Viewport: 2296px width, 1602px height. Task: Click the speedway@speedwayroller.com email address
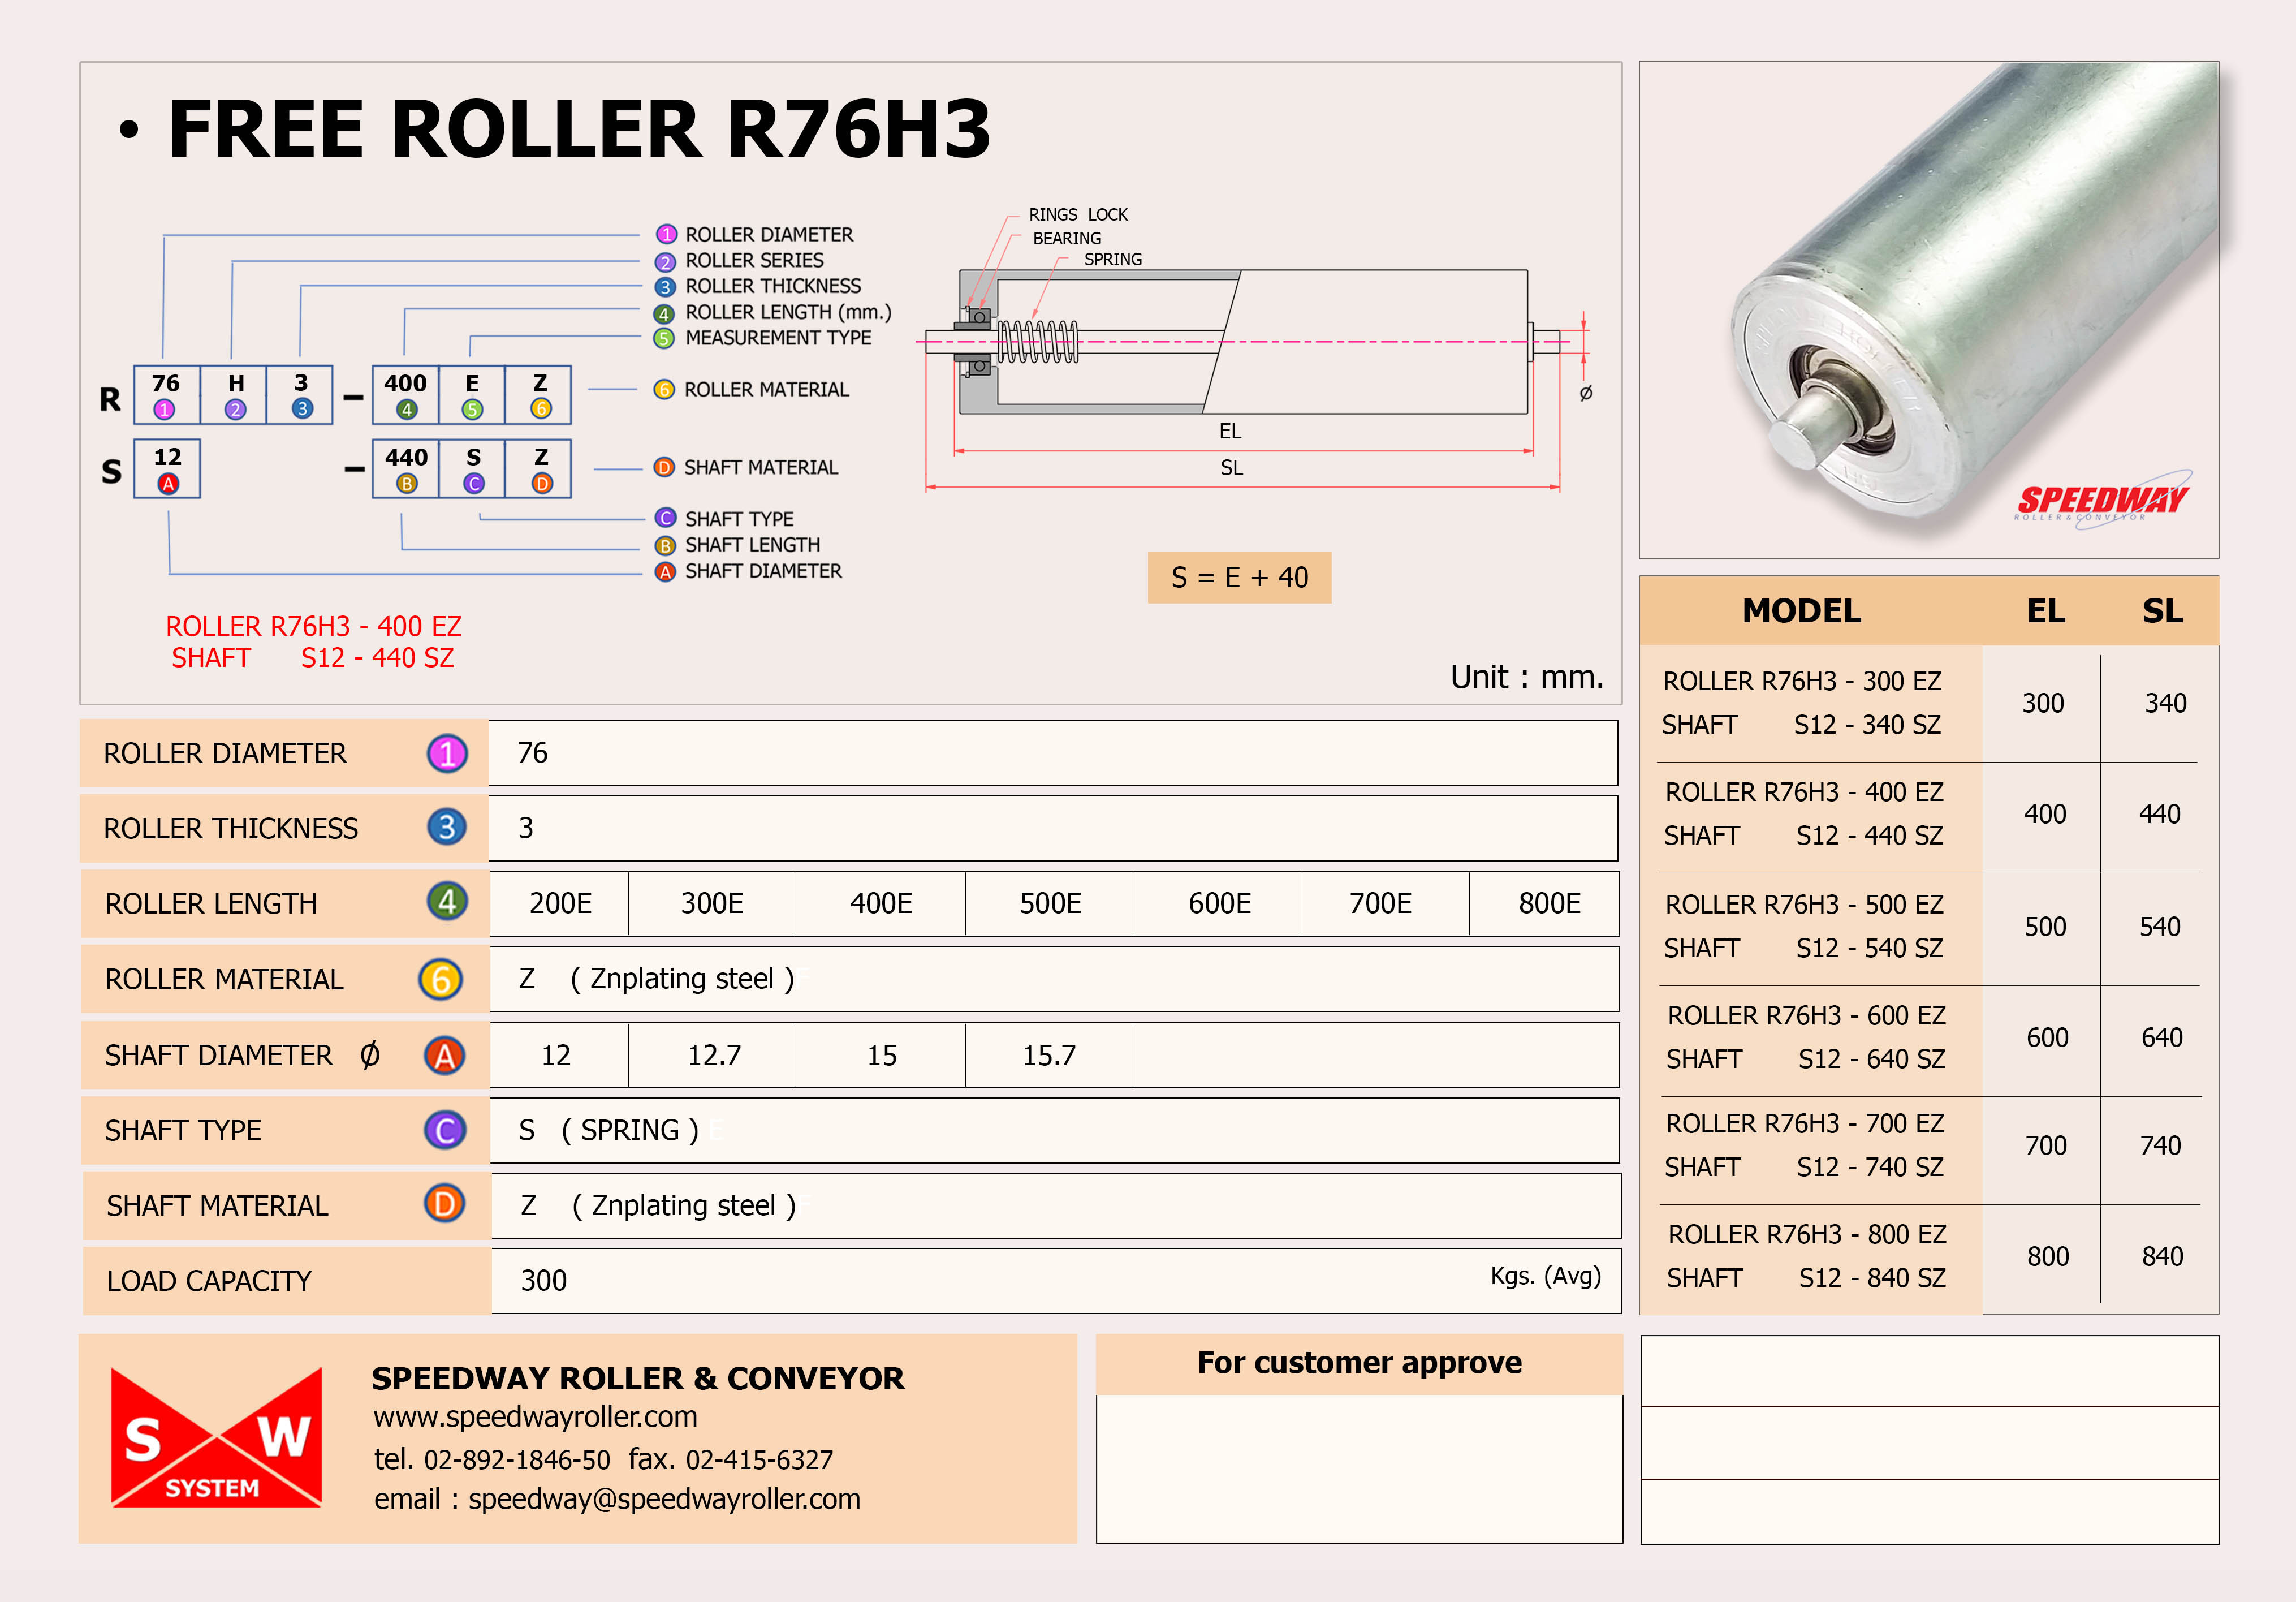[664, 1499]
